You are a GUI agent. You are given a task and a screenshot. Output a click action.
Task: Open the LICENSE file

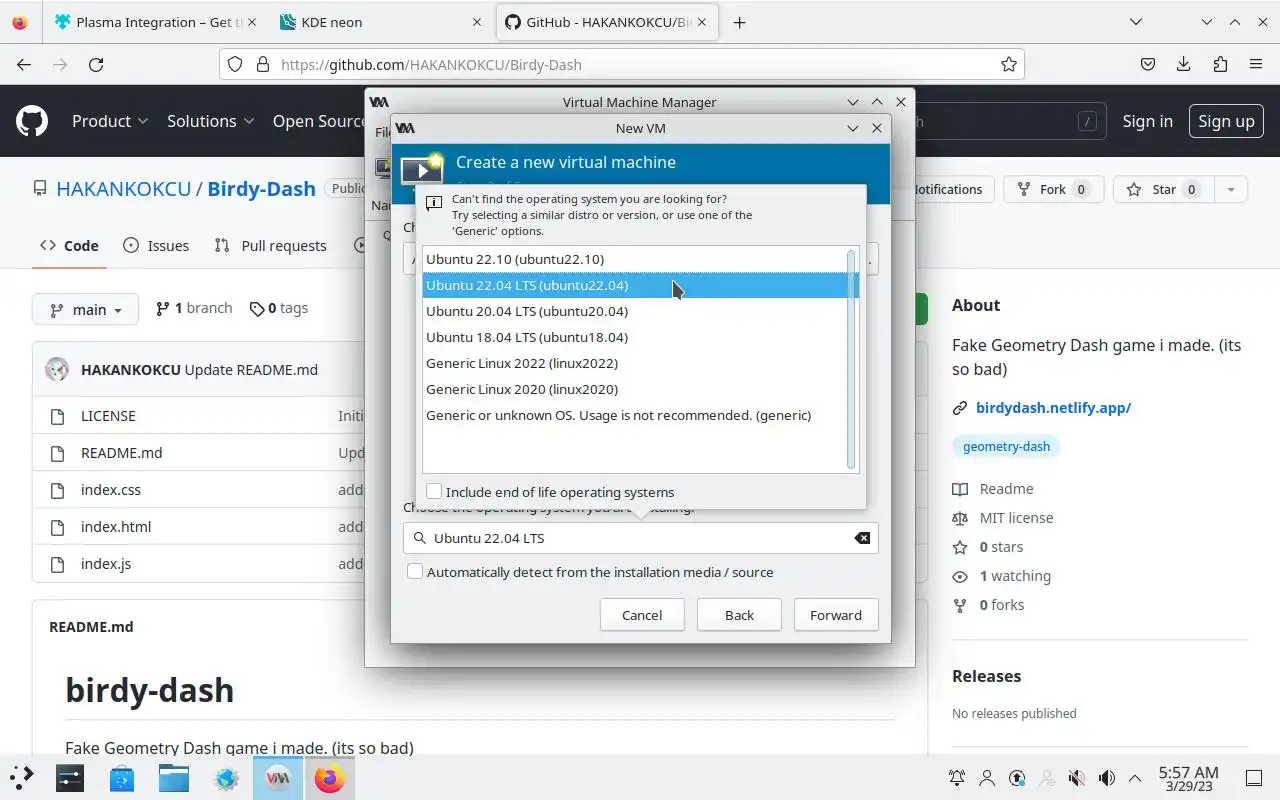coord(108,416)
